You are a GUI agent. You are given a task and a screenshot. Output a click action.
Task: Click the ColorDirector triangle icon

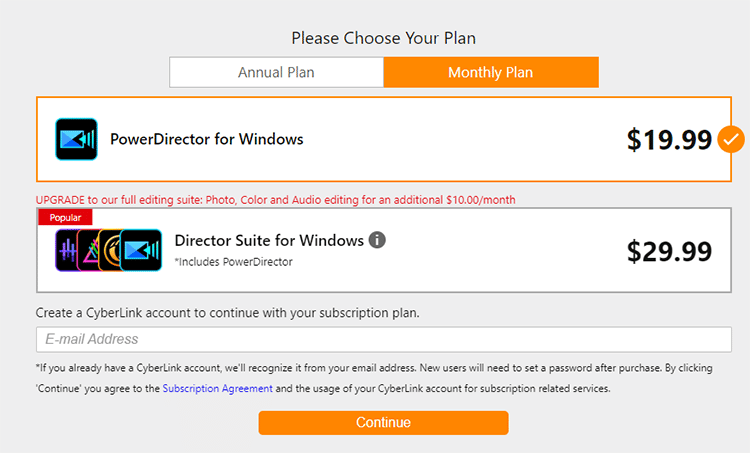click(93, 250)
